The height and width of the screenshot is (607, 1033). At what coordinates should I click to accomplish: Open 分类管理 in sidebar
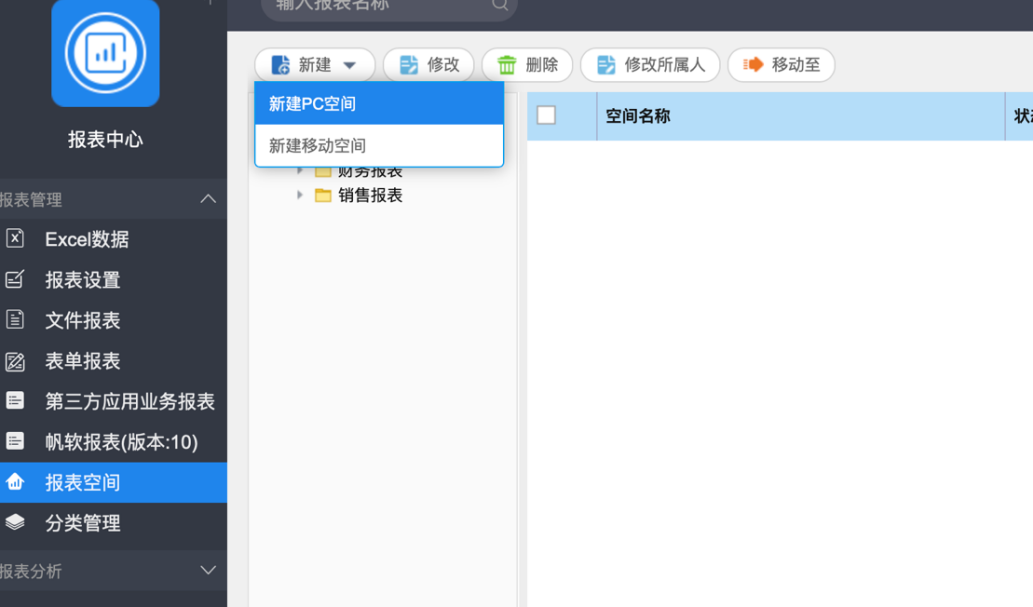point(82,523)
